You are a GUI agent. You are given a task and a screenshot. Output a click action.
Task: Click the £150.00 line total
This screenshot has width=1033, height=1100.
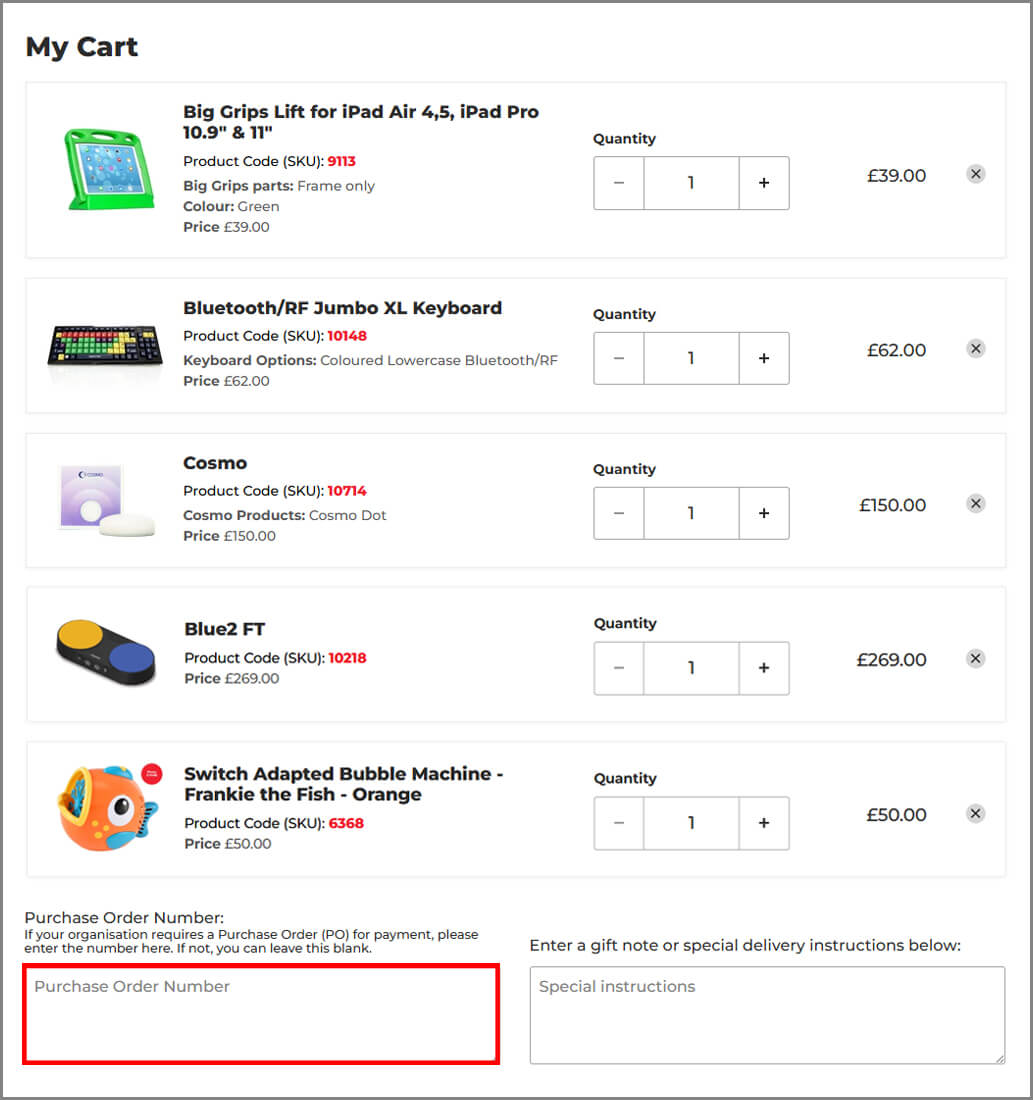[x=893, y=505]
